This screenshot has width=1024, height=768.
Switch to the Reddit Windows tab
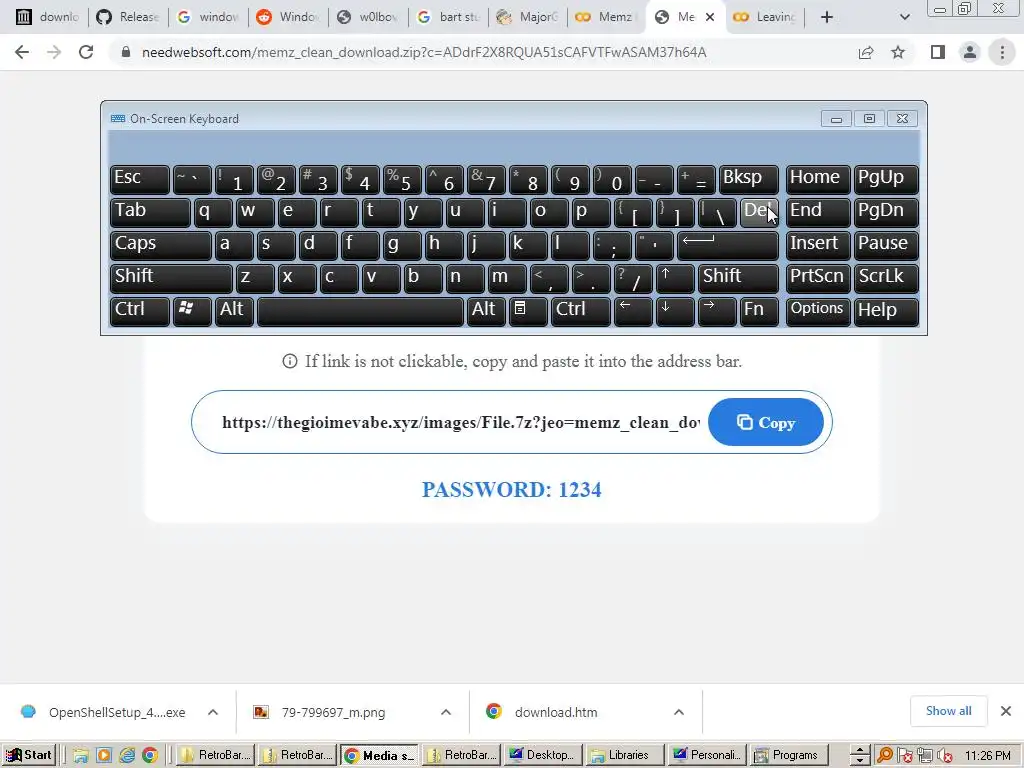pos(288,17)
